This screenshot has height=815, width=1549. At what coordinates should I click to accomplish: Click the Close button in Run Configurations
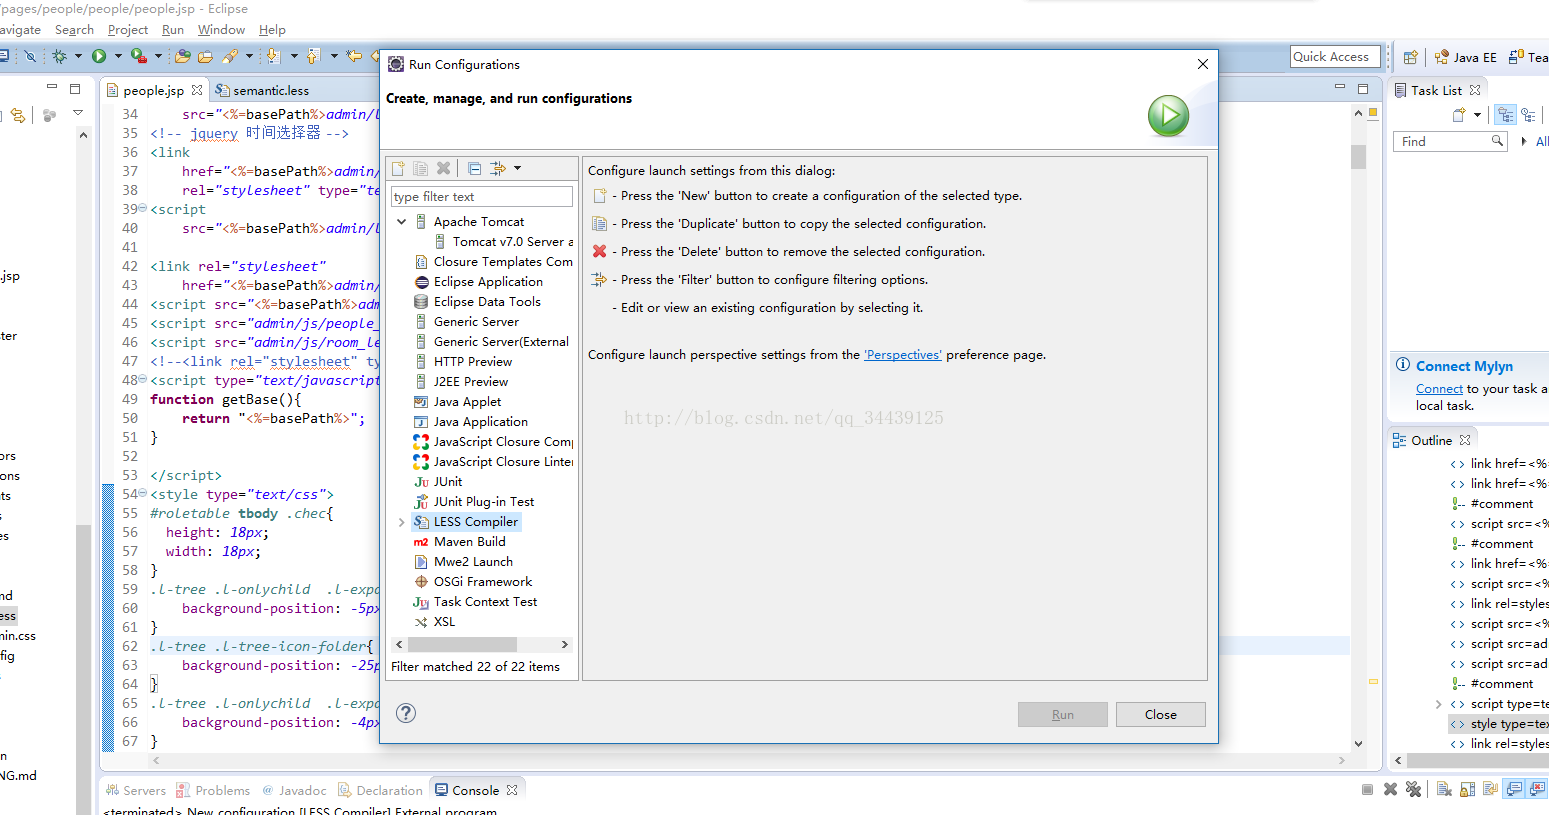(x=1161, y=714)
